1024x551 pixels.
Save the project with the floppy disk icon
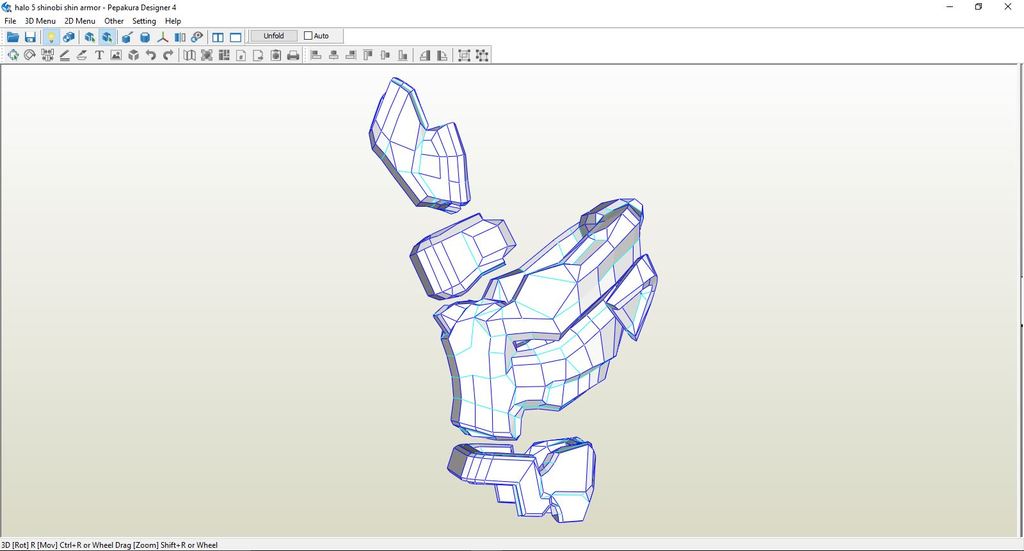pyautogui.click(x=30, y=37)
